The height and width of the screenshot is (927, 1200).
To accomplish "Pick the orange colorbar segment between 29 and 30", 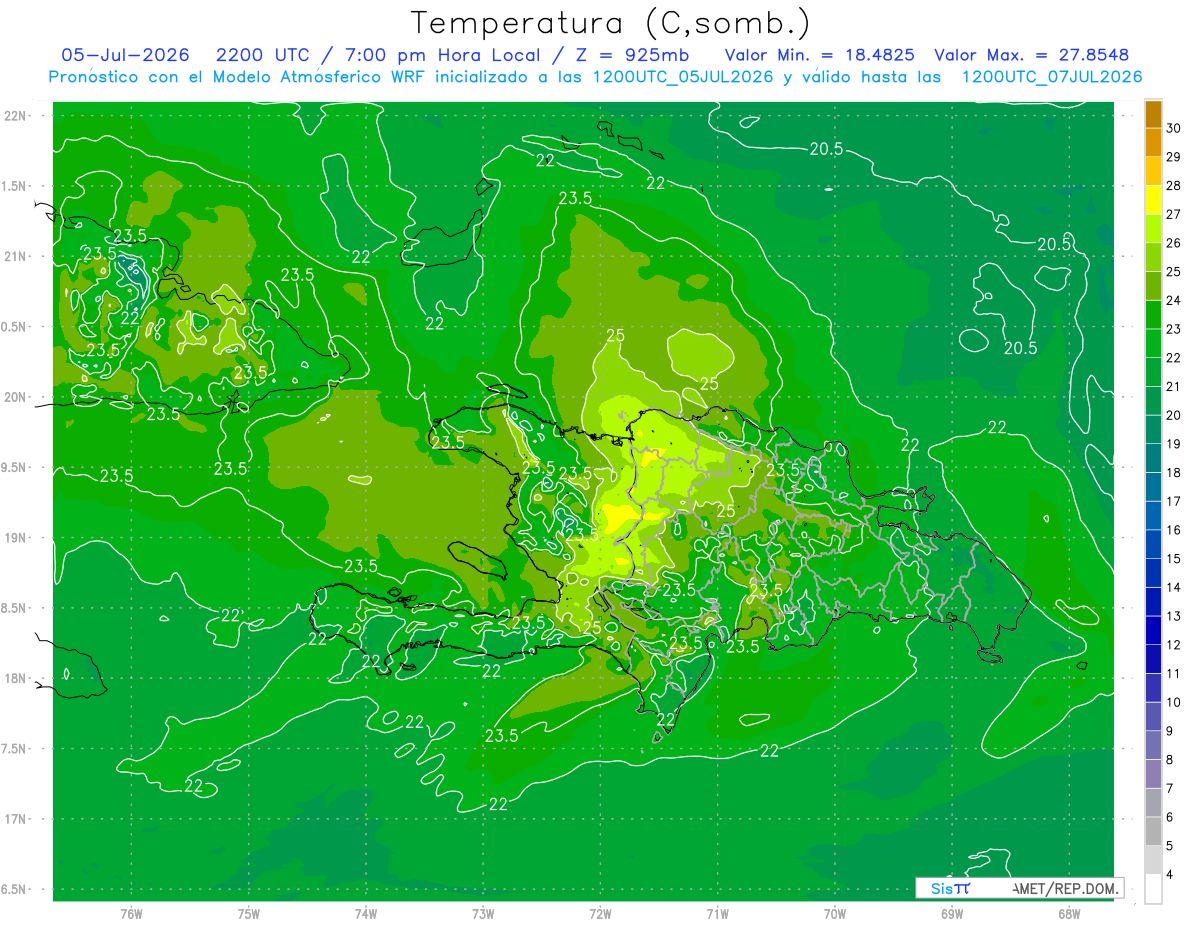I will [x=1153, y=142].
